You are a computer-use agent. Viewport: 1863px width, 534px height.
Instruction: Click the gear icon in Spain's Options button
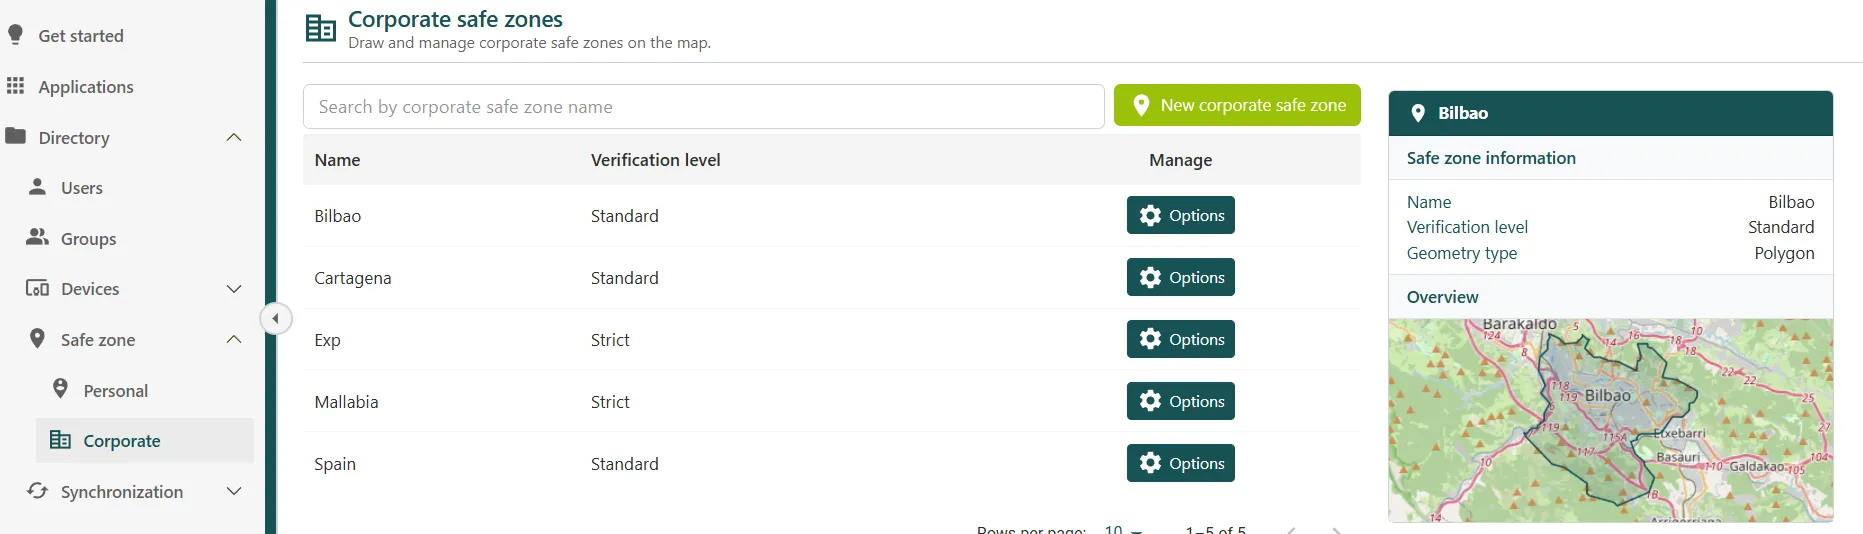tap(1151, 463)
